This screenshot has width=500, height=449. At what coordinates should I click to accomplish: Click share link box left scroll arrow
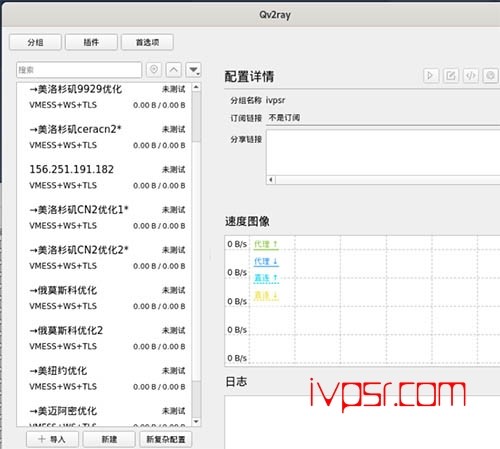[x=271, y=180]
